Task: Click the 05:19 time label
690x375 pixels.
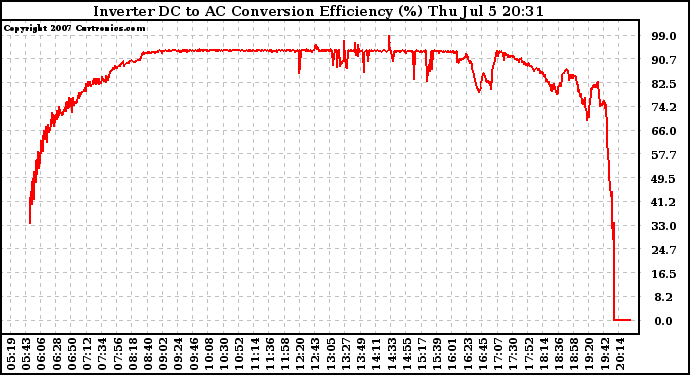Action: (x=11, y=354)
